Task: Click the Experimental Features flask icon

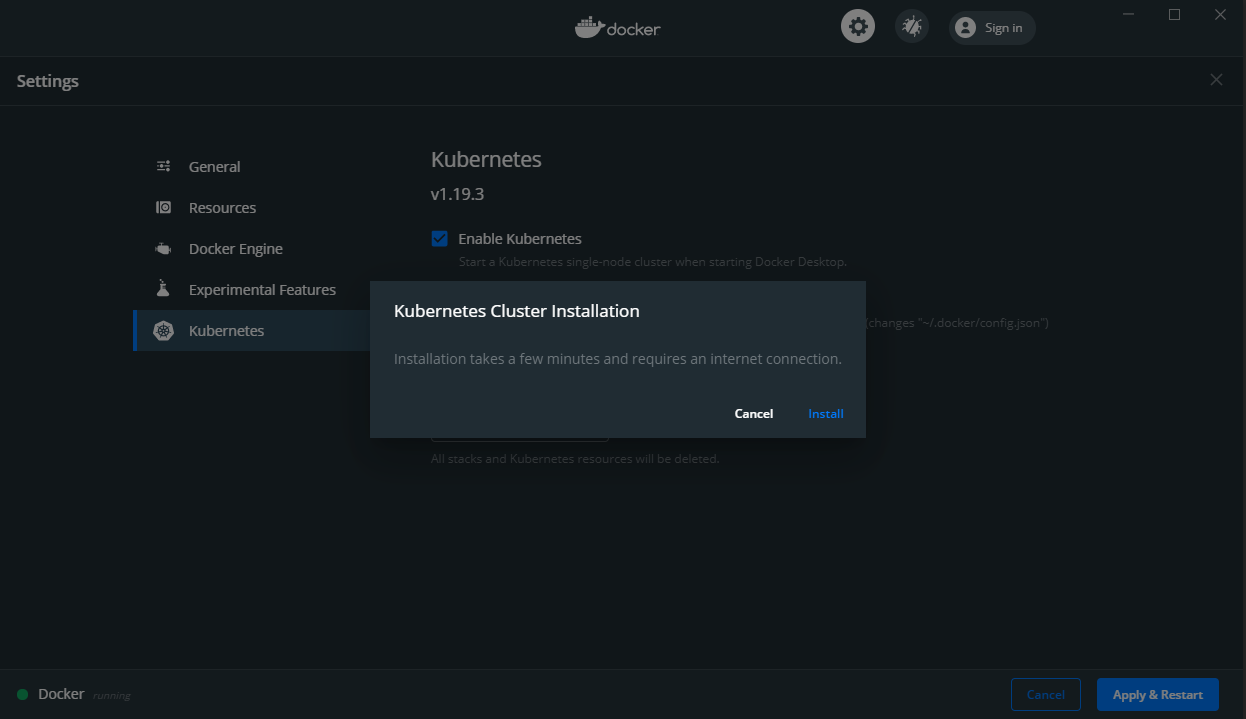Action: click(163, 289)
